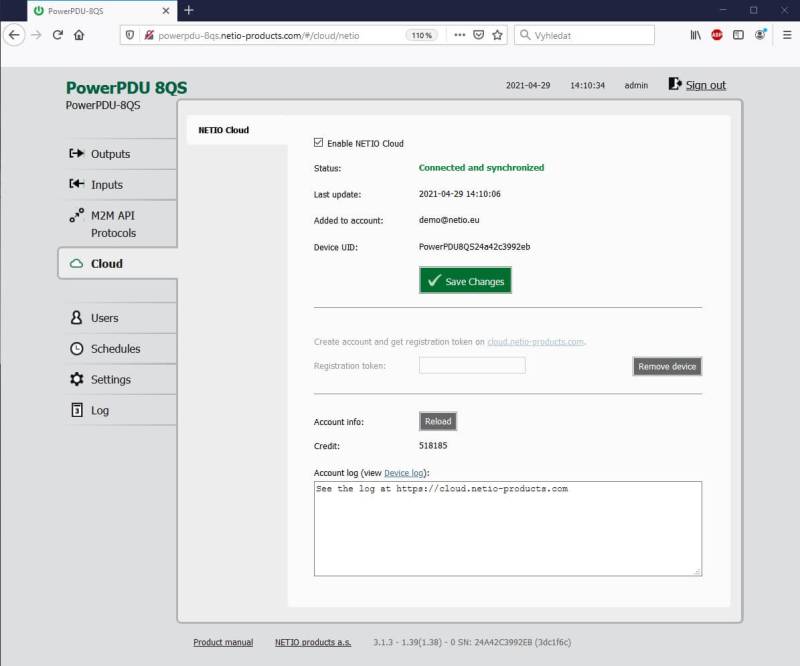The width and height of the screenshot is (800, 666).
Task: Select the NETIO Cloud tab
Action: point(222,130)
